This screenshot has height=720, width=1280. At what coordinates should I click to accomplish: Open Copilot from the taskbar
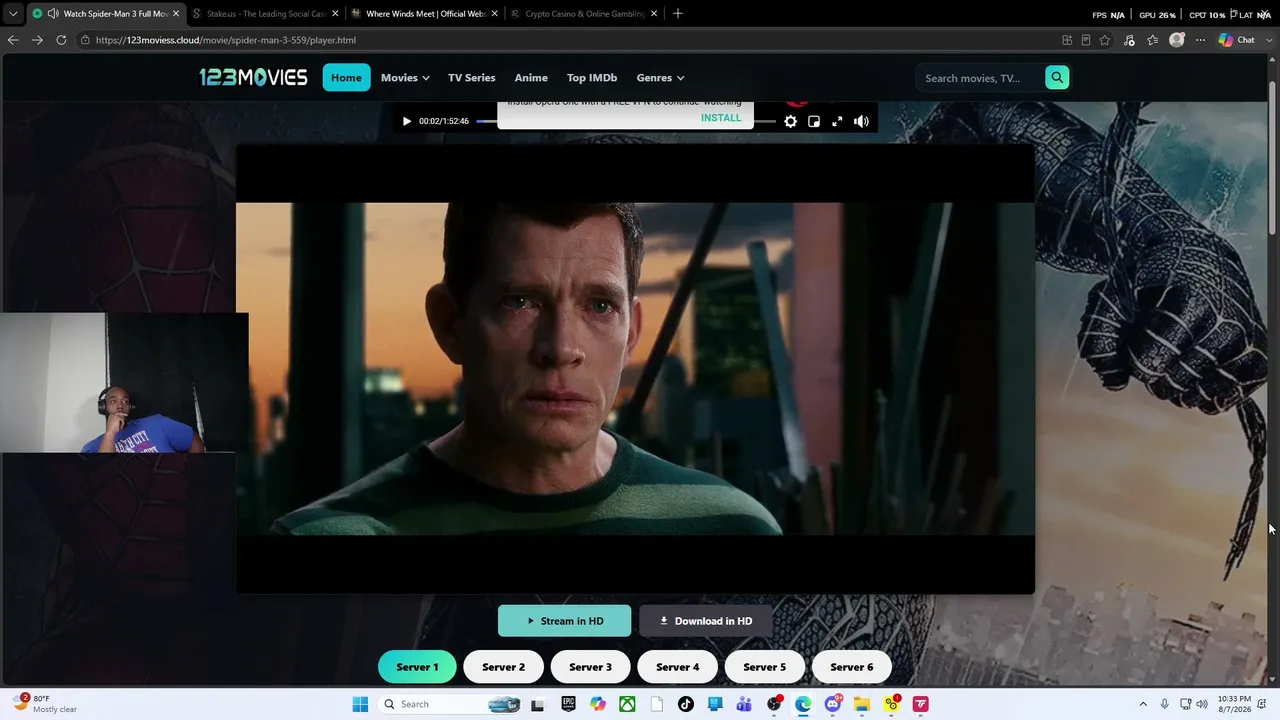(598, 704)
